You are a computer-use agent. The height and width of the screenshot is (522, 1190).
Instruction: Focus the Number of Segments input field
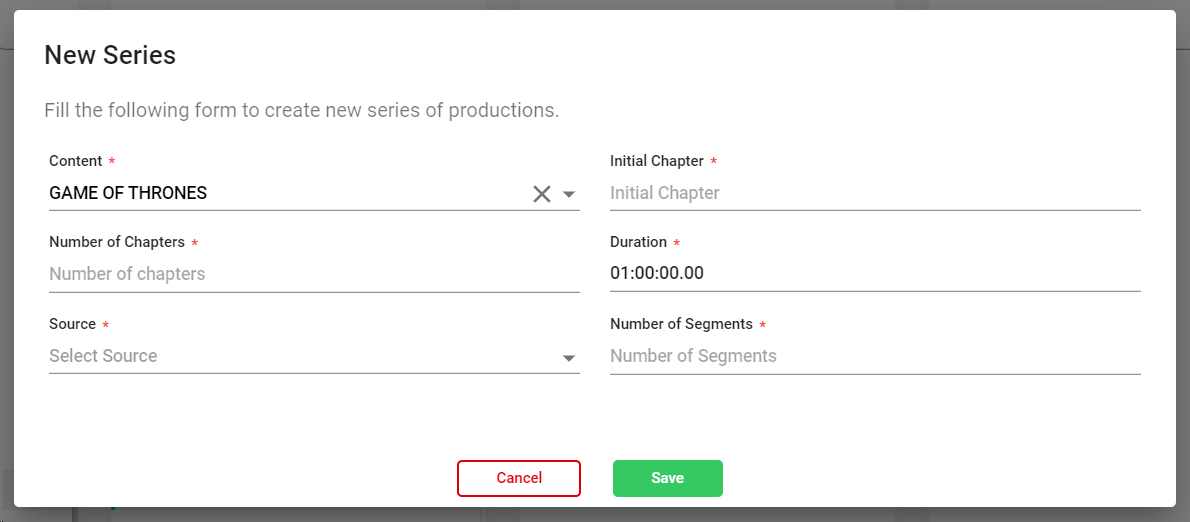[x=874, y=356]
